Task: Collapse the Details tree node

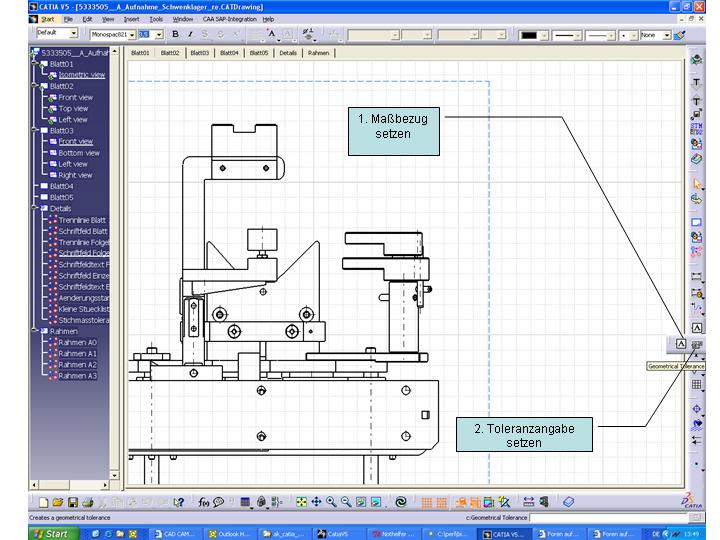Action: click(x=35, y=208)
